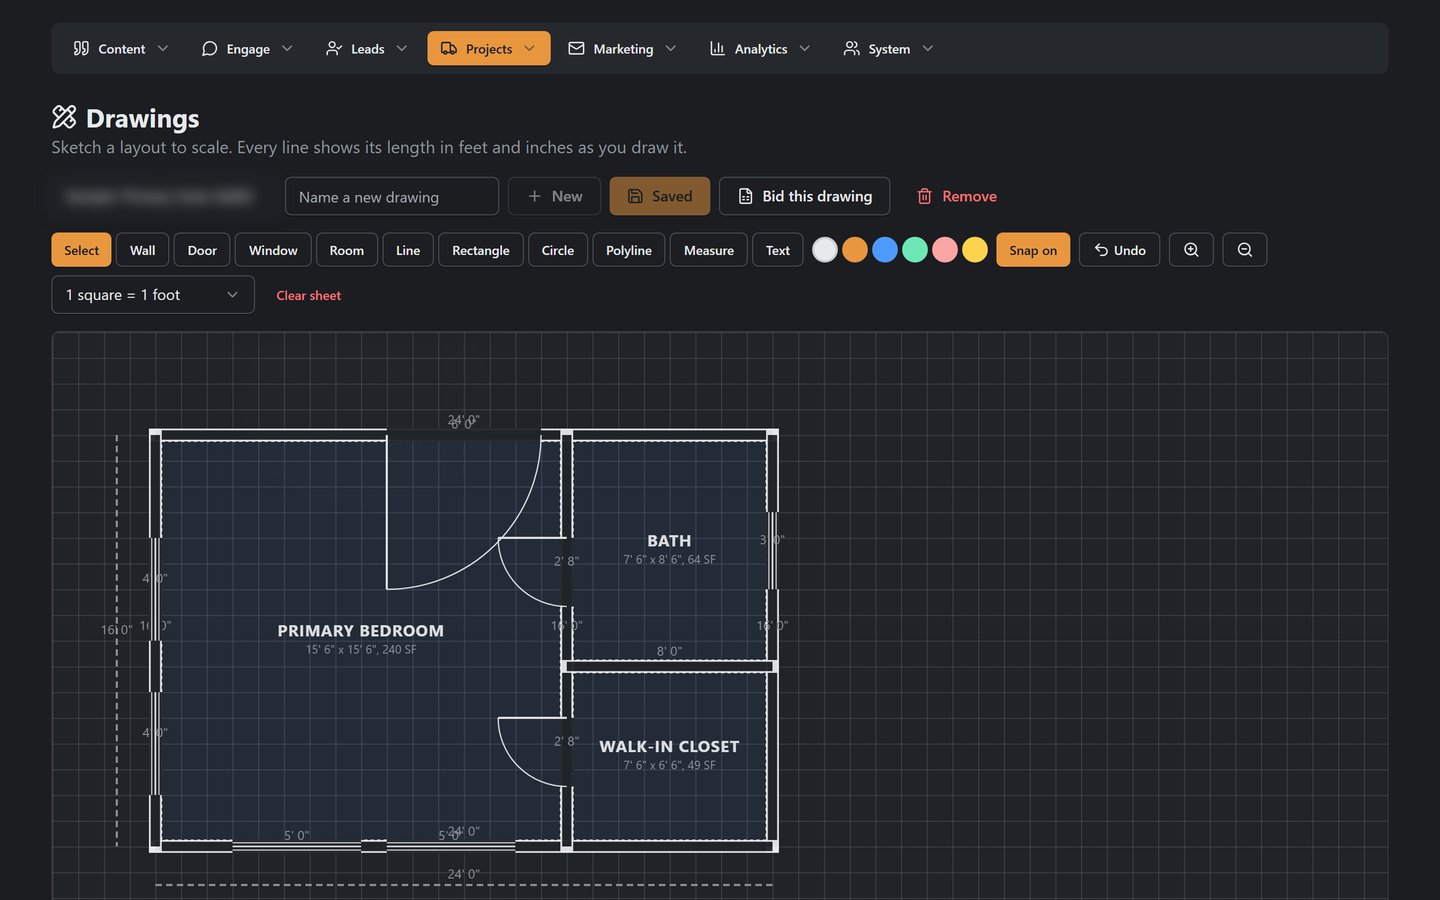This screenshot has width=1440, height=900.
Task: Click the Projects truck icon
Action: (449, 48)
